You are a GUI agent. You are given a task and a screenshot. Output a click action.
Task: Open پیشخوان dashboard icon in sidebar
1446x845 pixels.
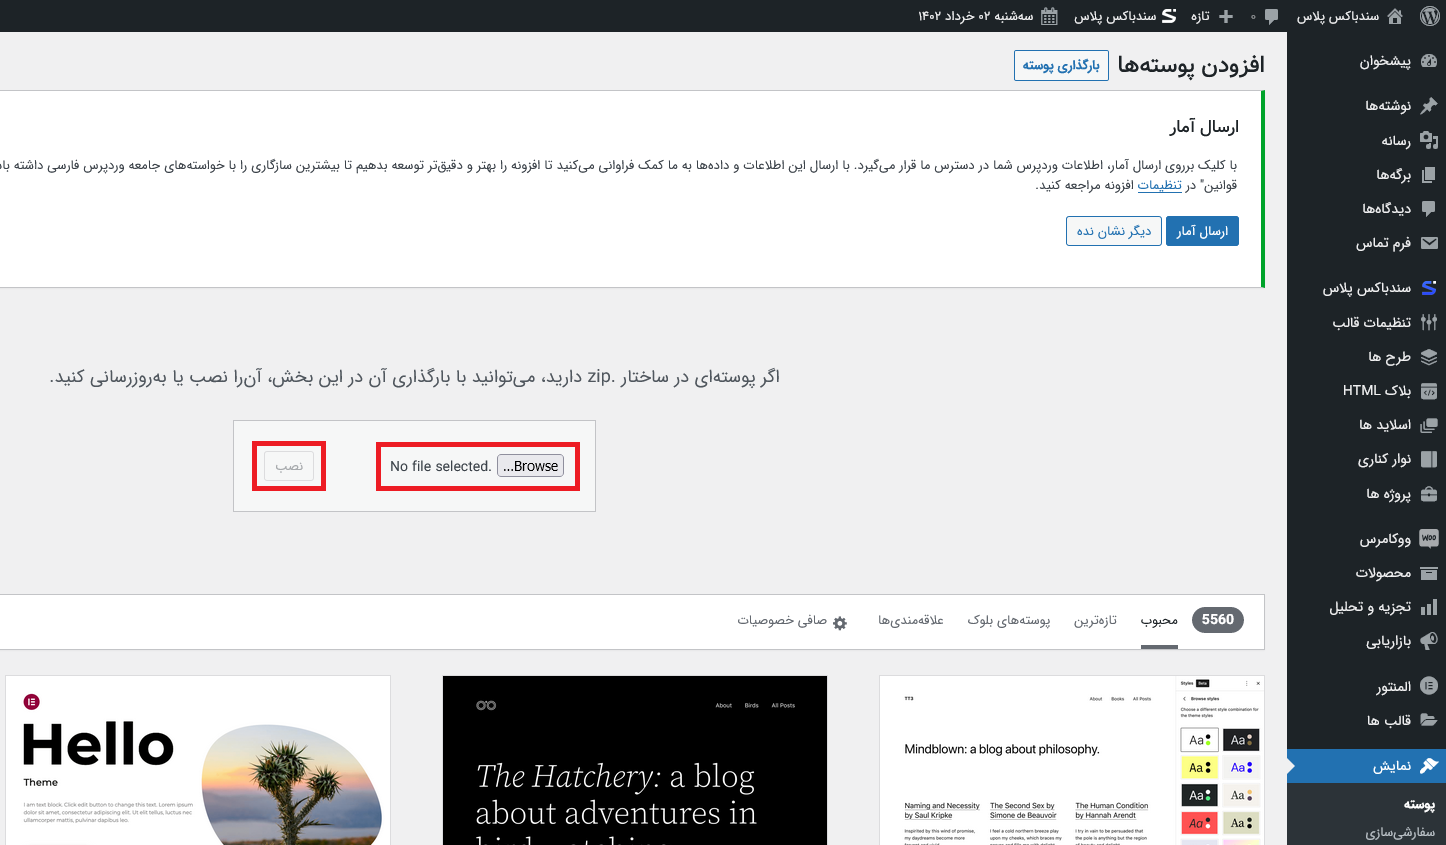1429,61
